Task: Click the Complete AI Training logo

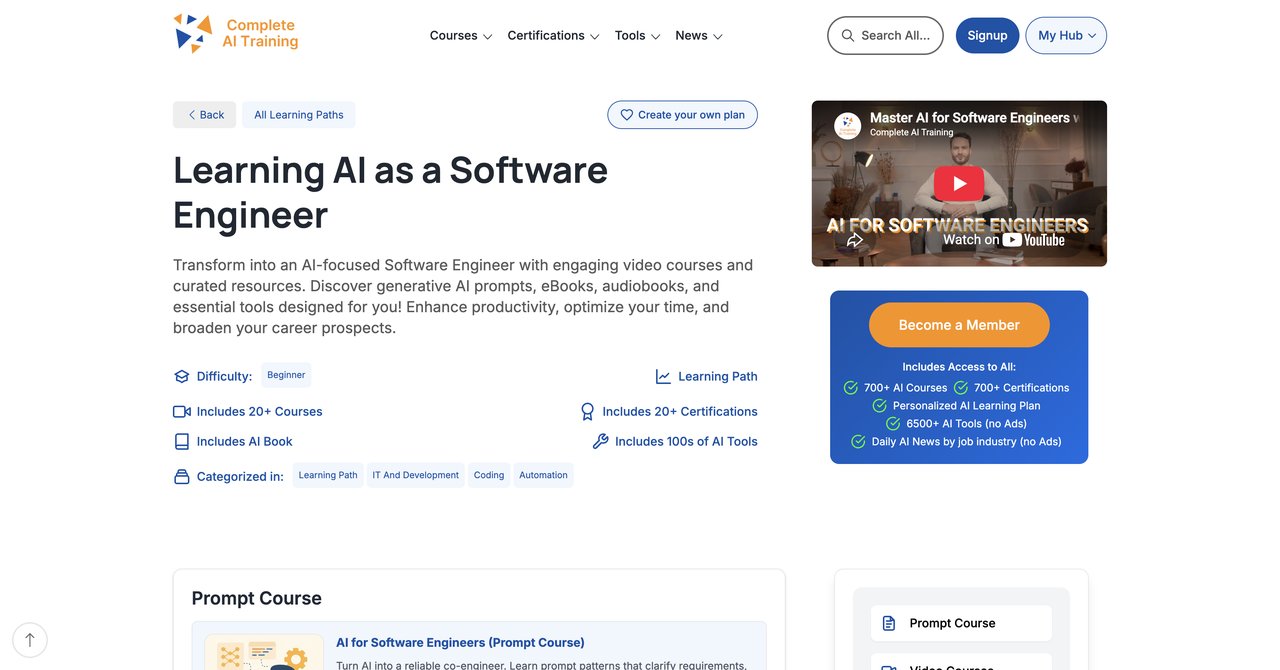Action: (x=236, y=33)
